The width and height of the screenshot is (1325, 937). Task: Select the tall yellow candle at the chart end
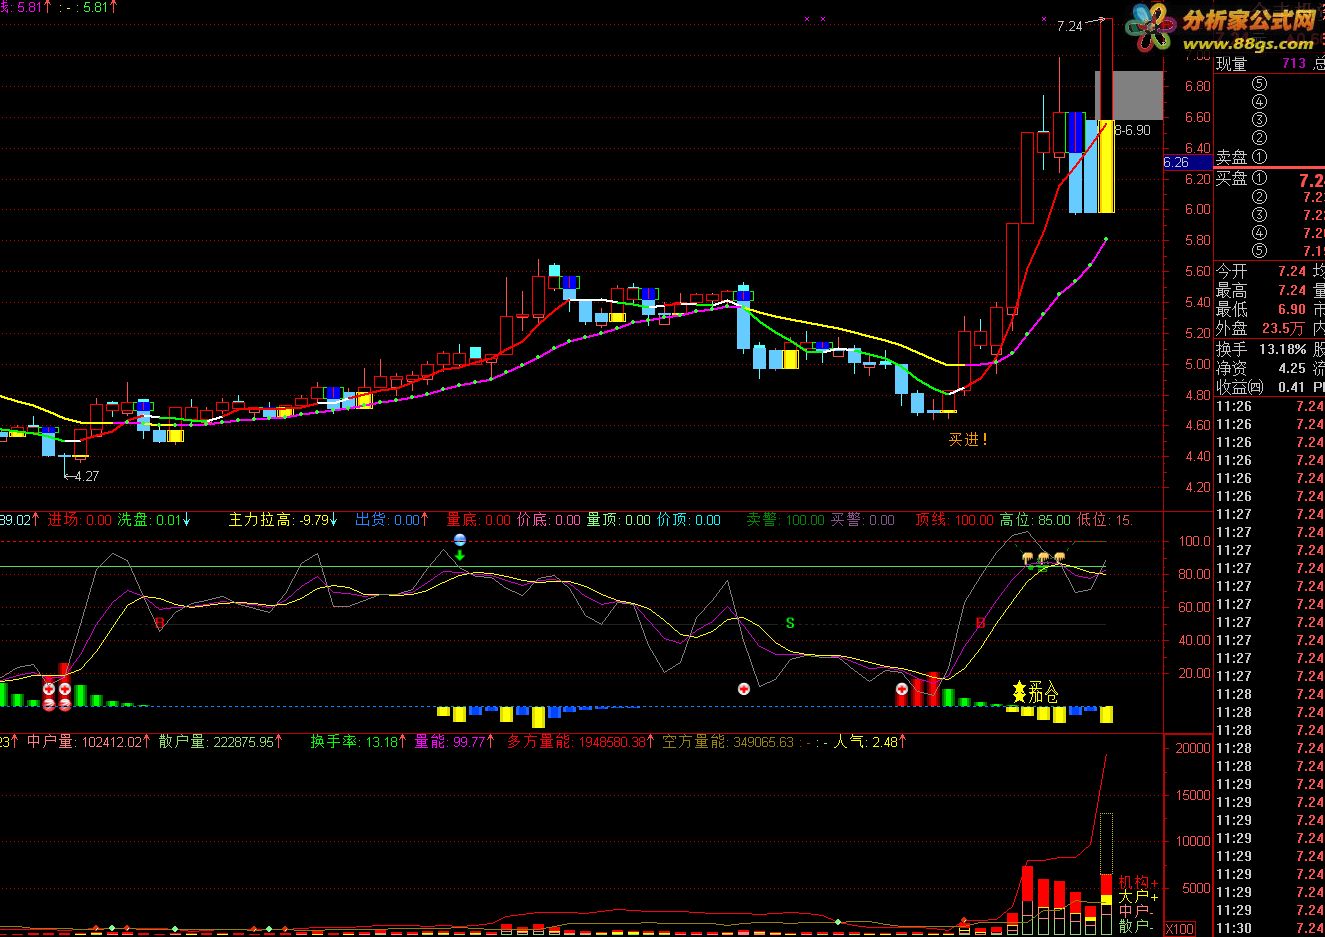pos(1106,166)
